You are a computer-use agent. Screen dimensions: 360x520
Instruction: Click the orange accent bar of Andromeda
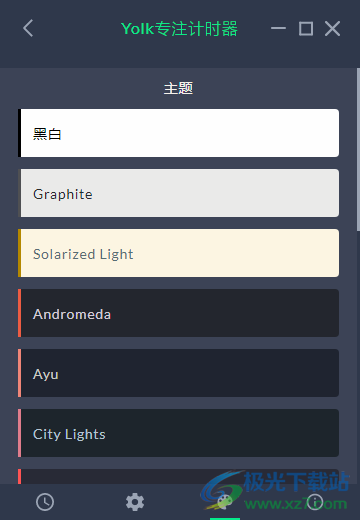[x=19, y=313]
